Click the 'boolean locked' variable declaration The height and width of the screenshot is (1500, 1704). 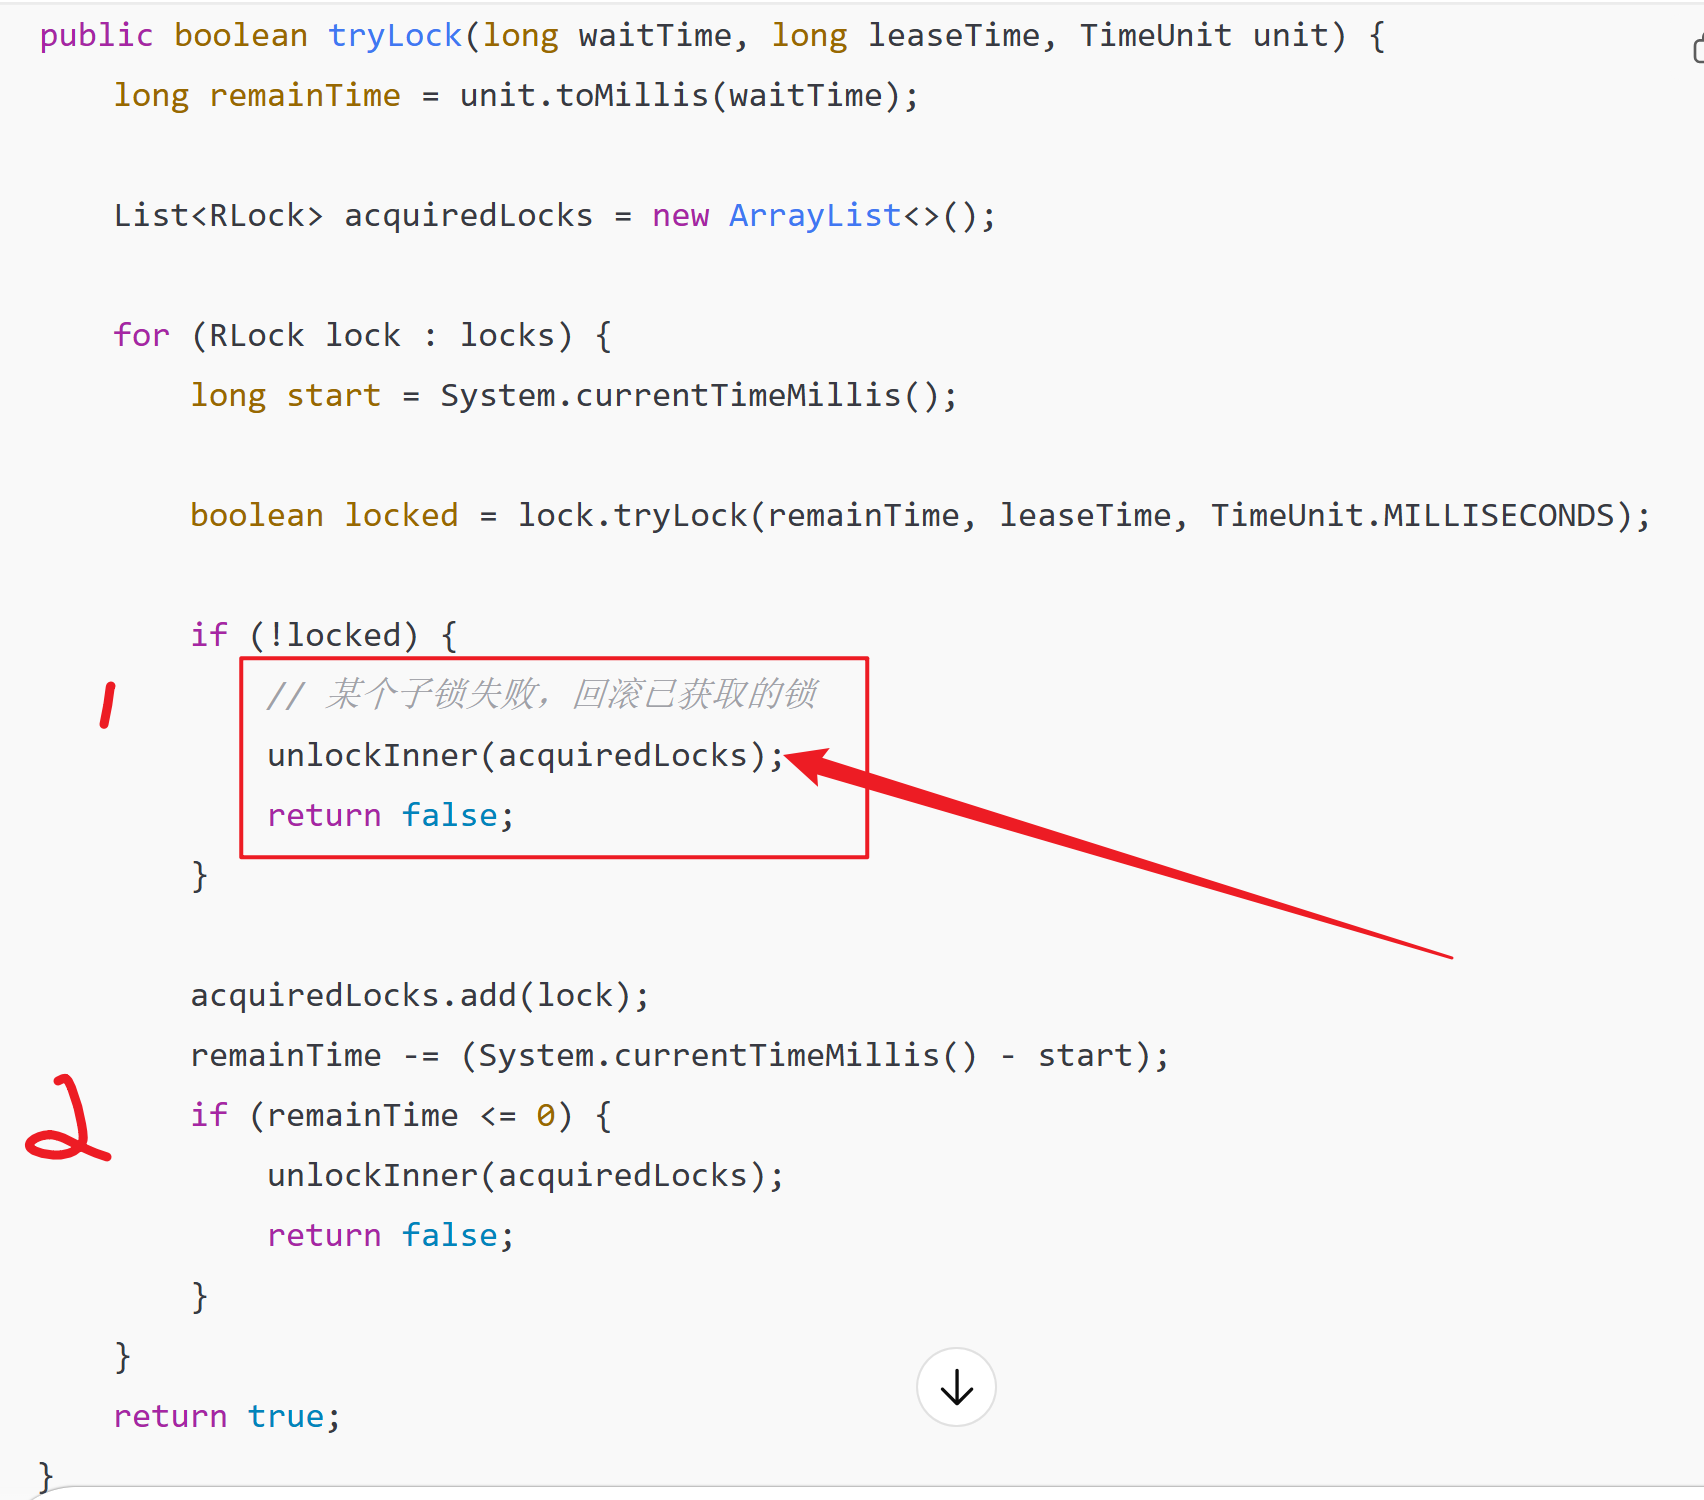(x=323, y=516)
